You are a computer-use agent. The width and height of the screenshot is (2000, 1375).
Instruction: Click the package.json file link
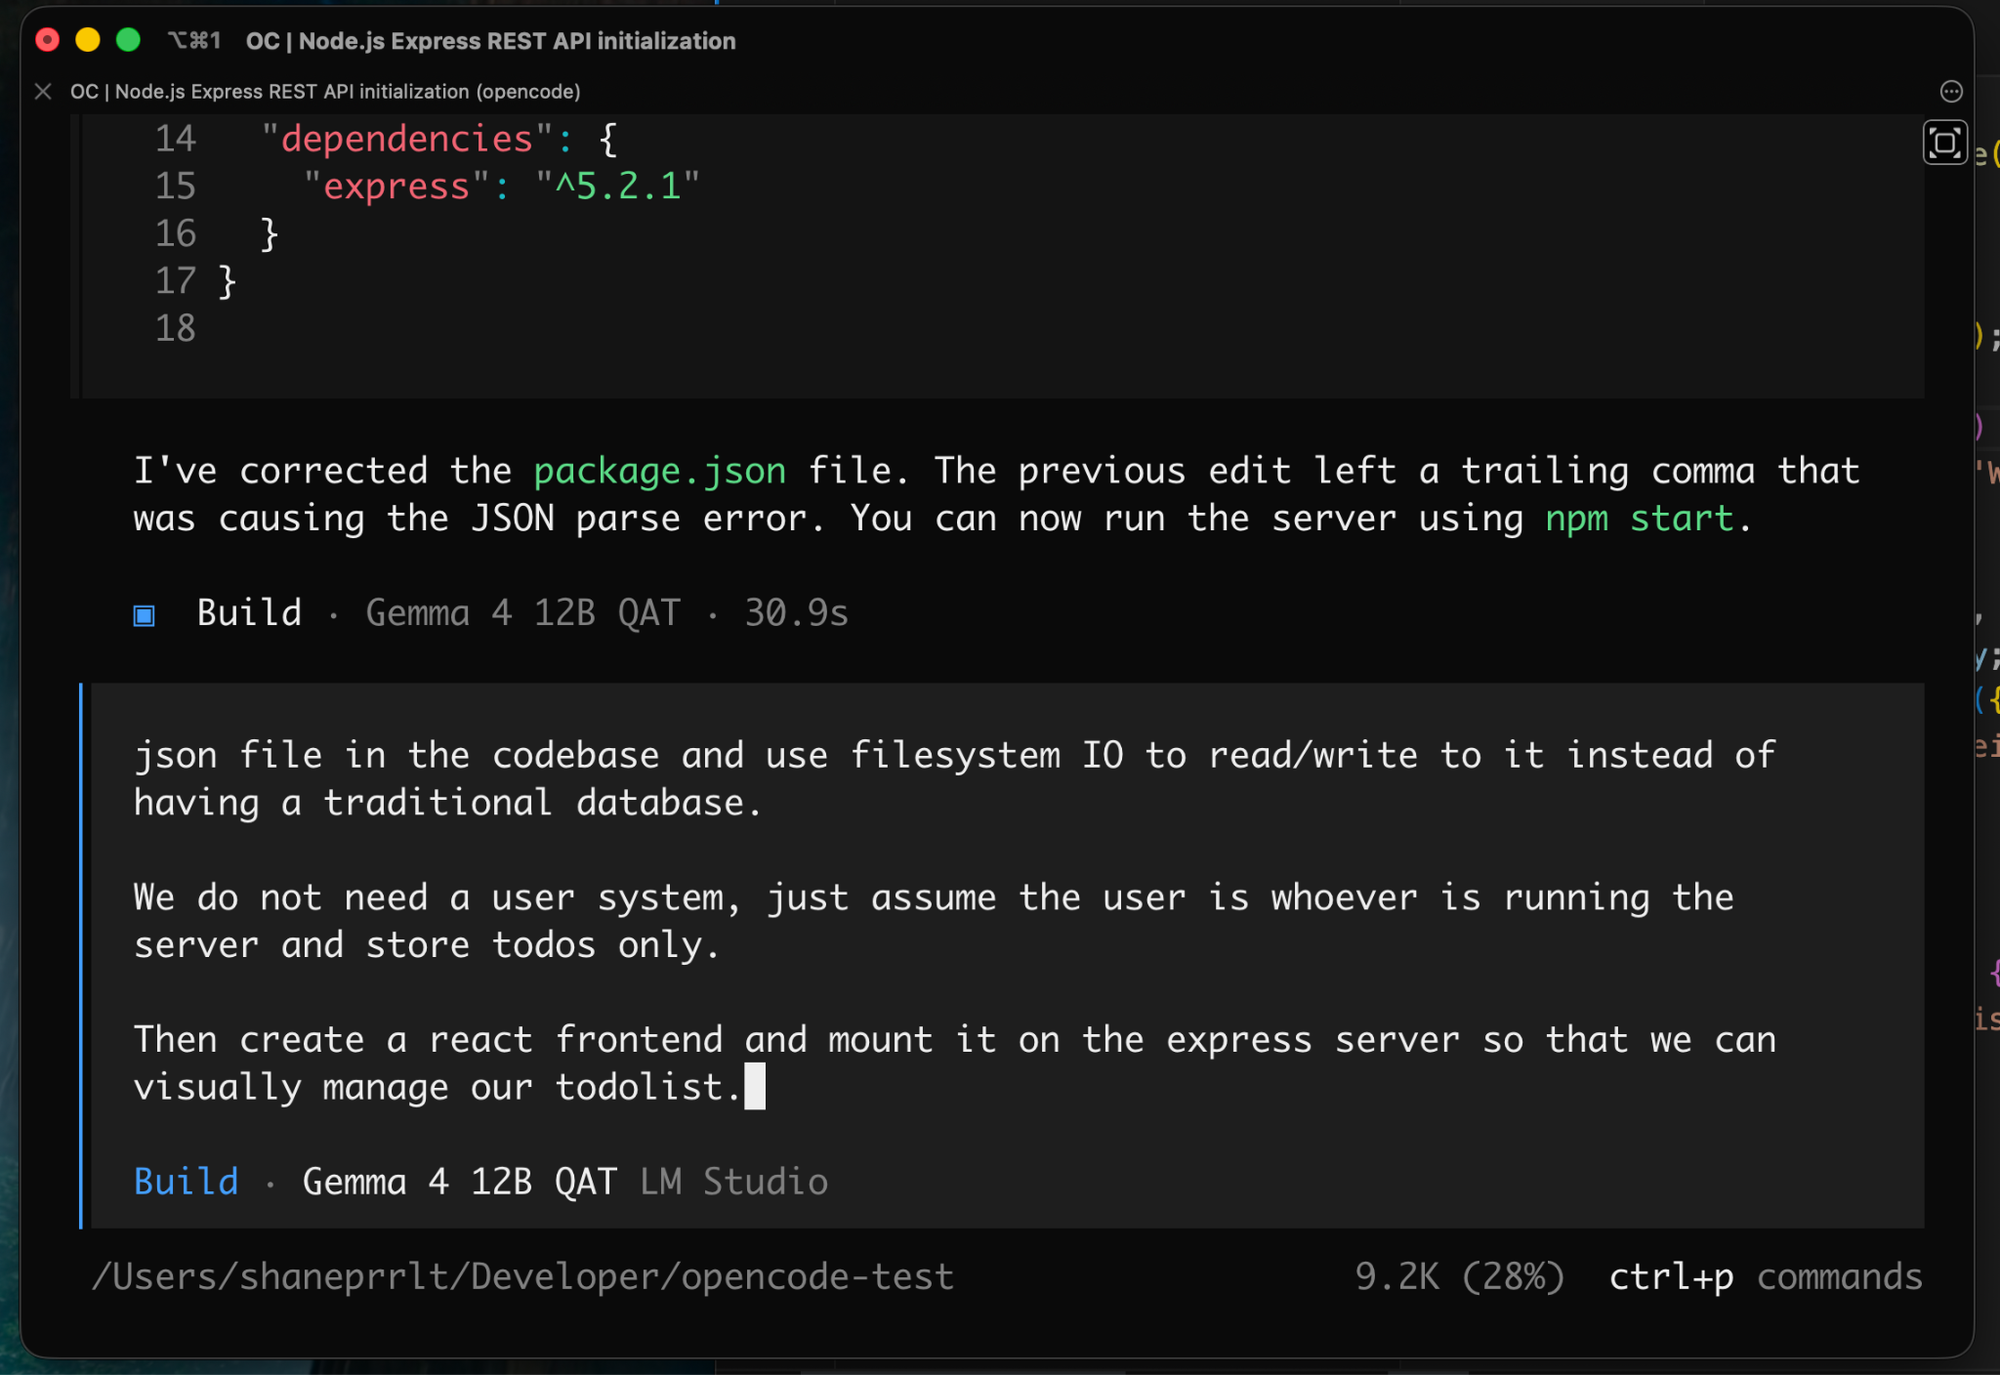coord(660,471)
